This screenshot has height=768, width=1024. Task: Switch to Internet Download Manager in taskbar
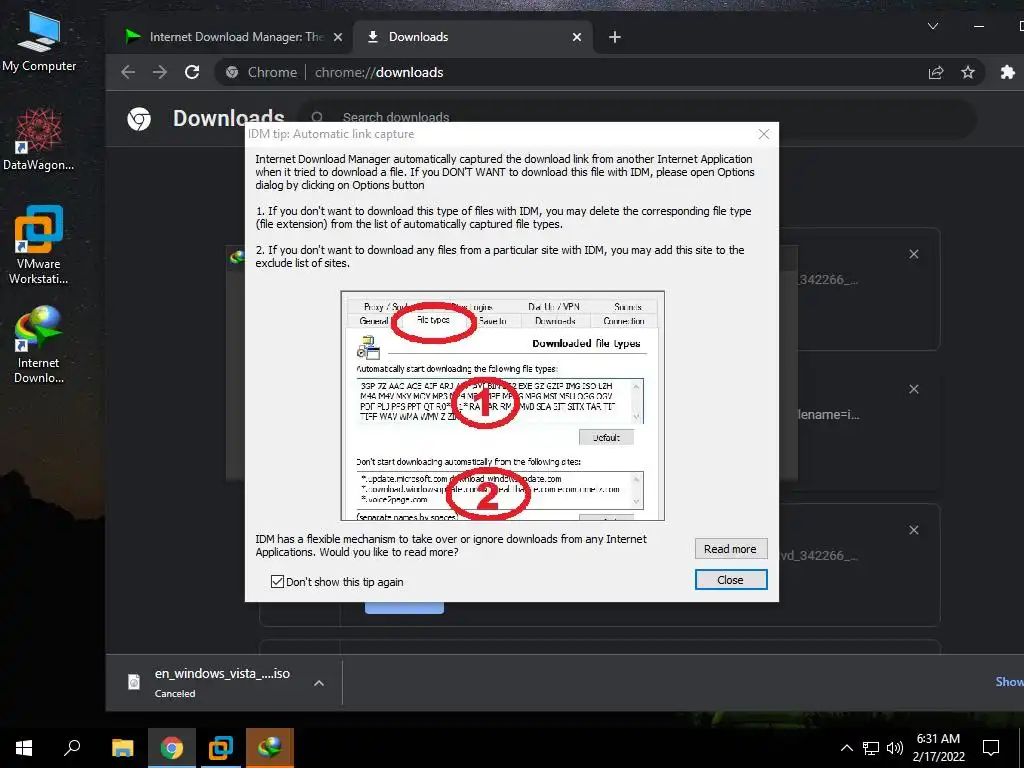[270, 748]
